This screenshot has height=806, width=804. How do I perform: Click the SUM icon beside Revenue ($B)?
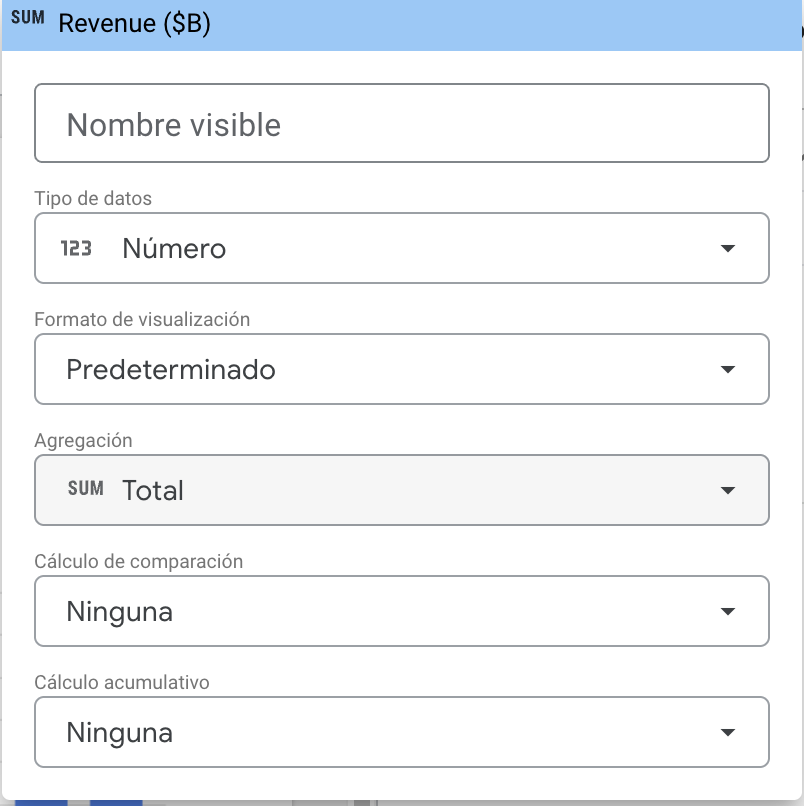[x=32, y=20]
